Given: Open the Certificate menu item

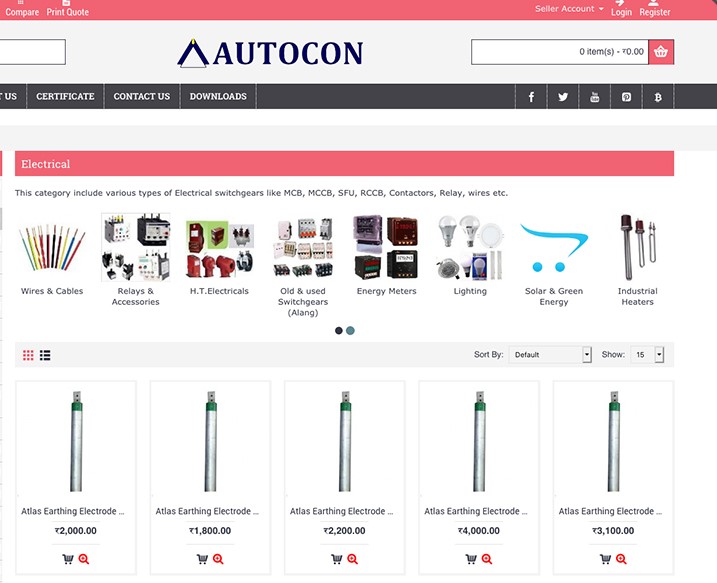Looking at the screenshot, I should click(65, 96).
